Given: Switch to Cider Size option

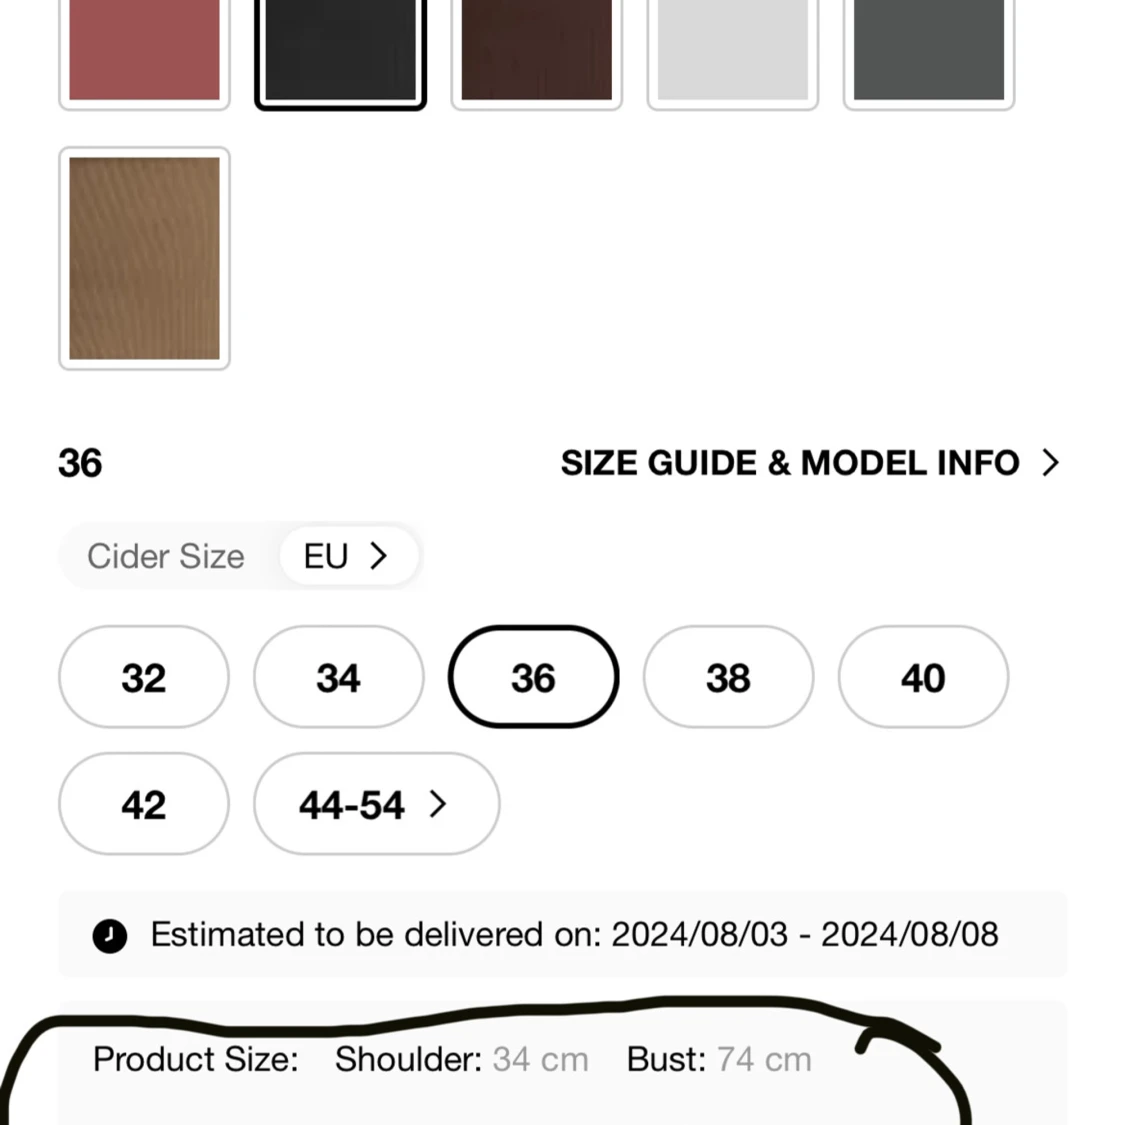Looking at the screenshot, I should pos(166,556).
